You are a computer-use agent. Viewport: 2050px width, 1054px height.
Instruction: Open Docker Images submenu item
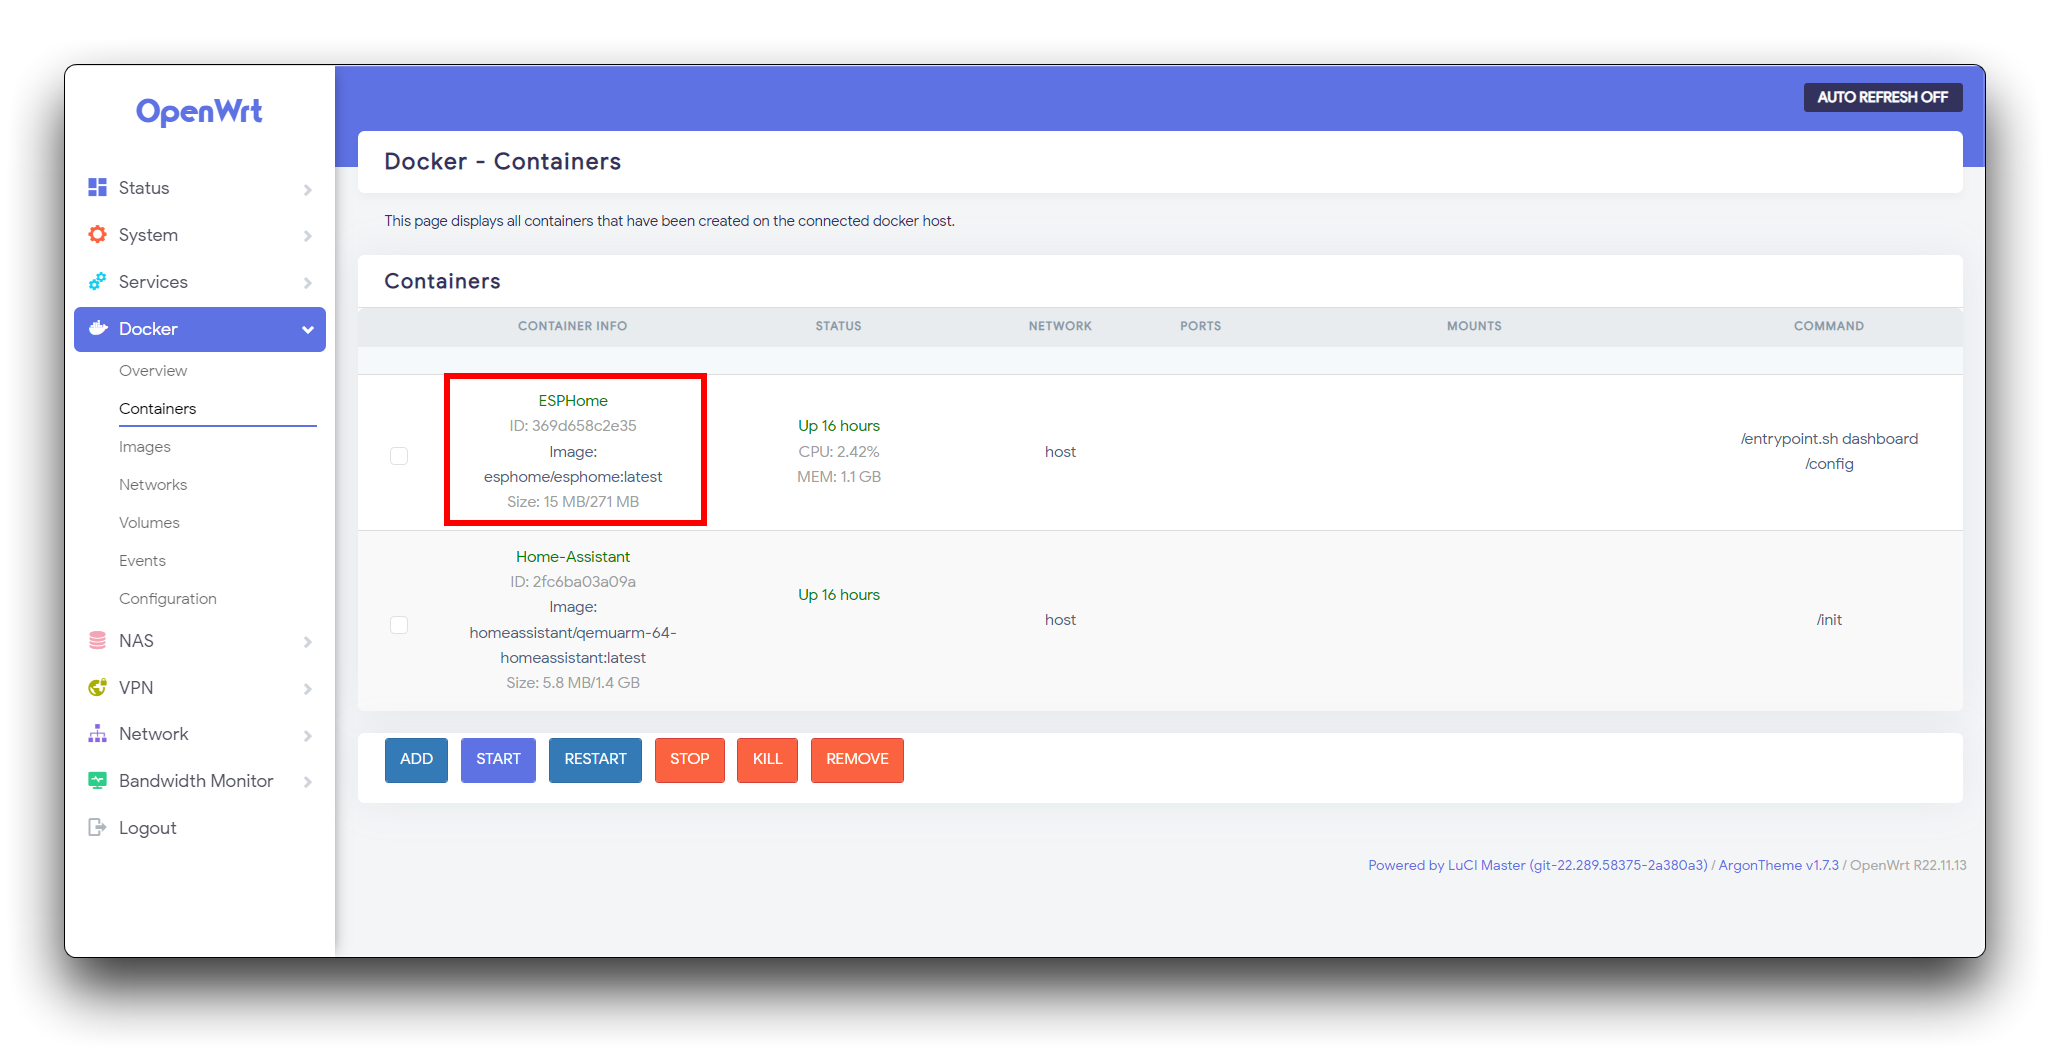point(145,446)
